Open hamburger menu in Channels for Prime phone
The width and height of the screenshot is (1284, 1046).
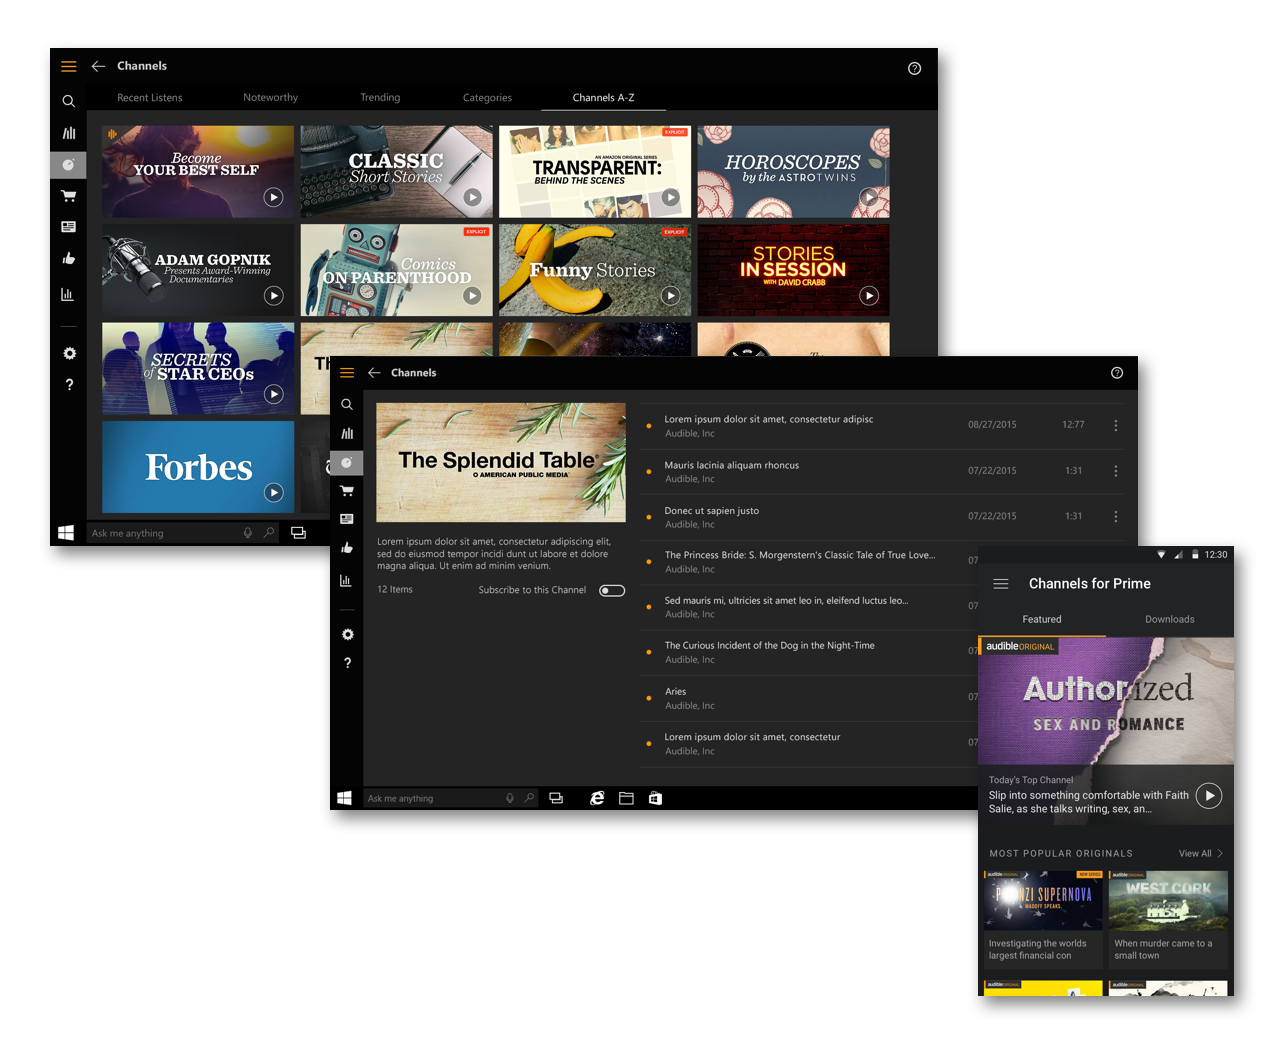click(x=1001, y=584)
